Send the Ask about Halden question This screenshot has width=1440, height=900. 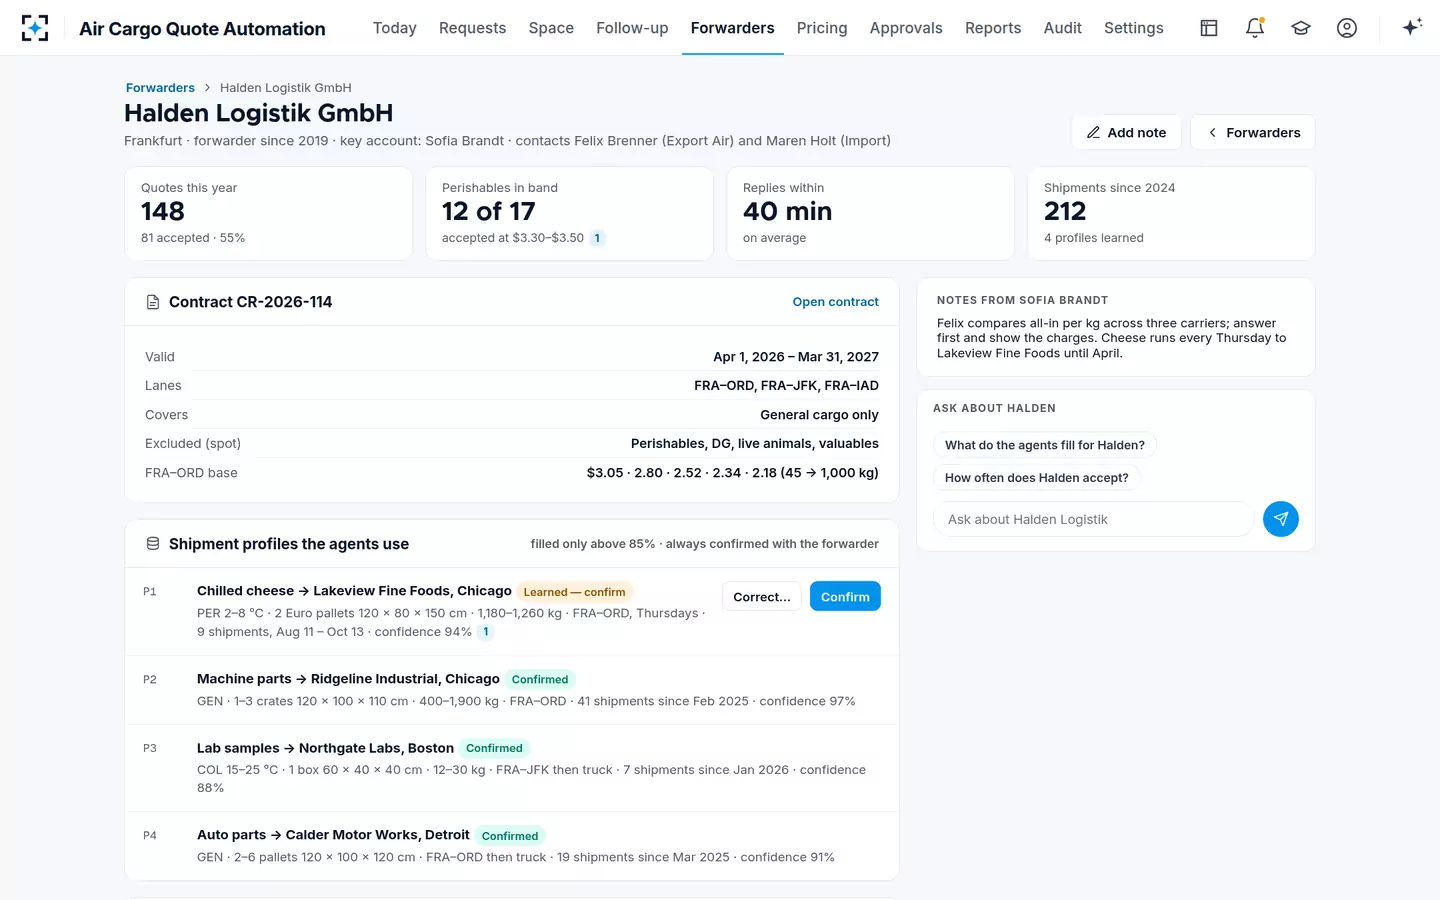[x=1281, y=519]
